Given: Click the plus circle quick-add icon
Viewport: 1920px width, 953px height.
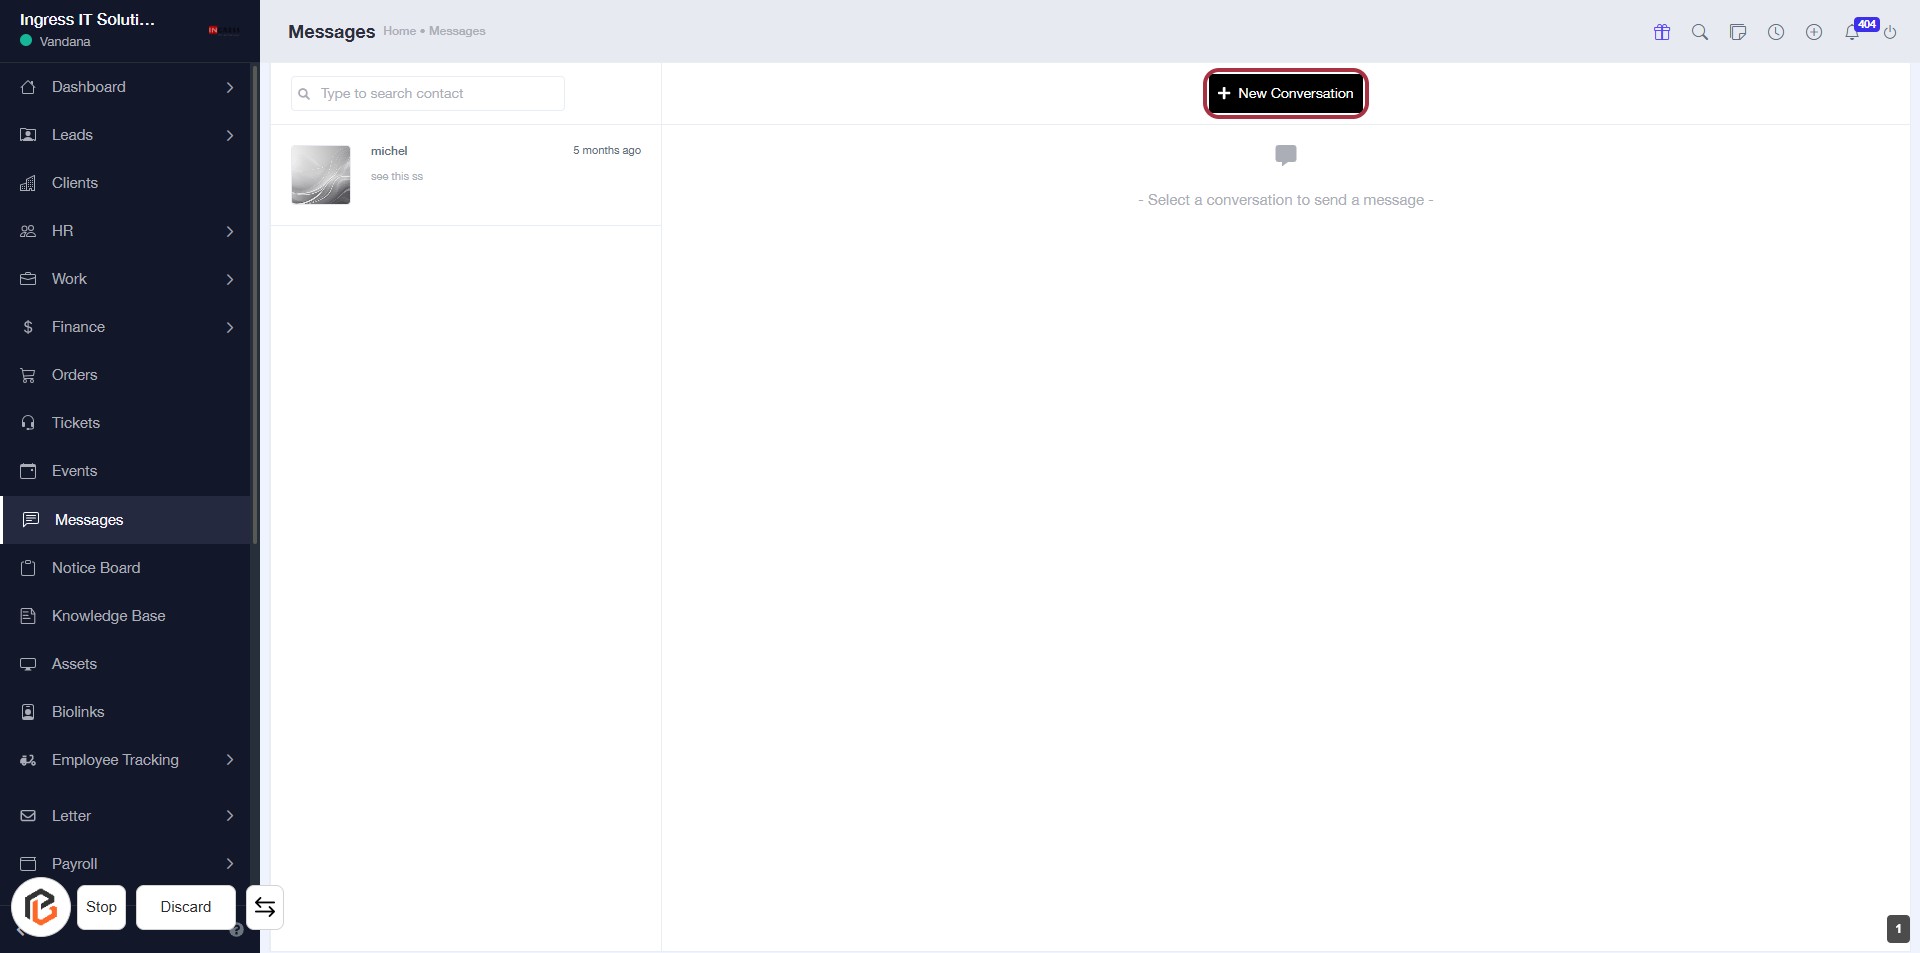Looking at the screenshot, I should pos(1814,32).
